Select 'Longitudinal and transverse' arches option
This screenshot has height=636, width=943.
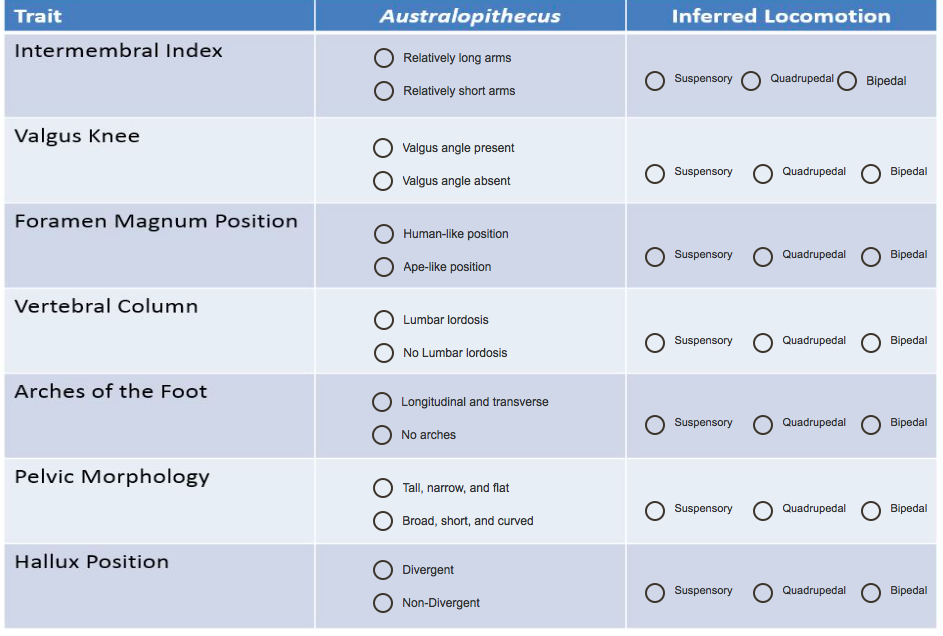click(382, 402)
